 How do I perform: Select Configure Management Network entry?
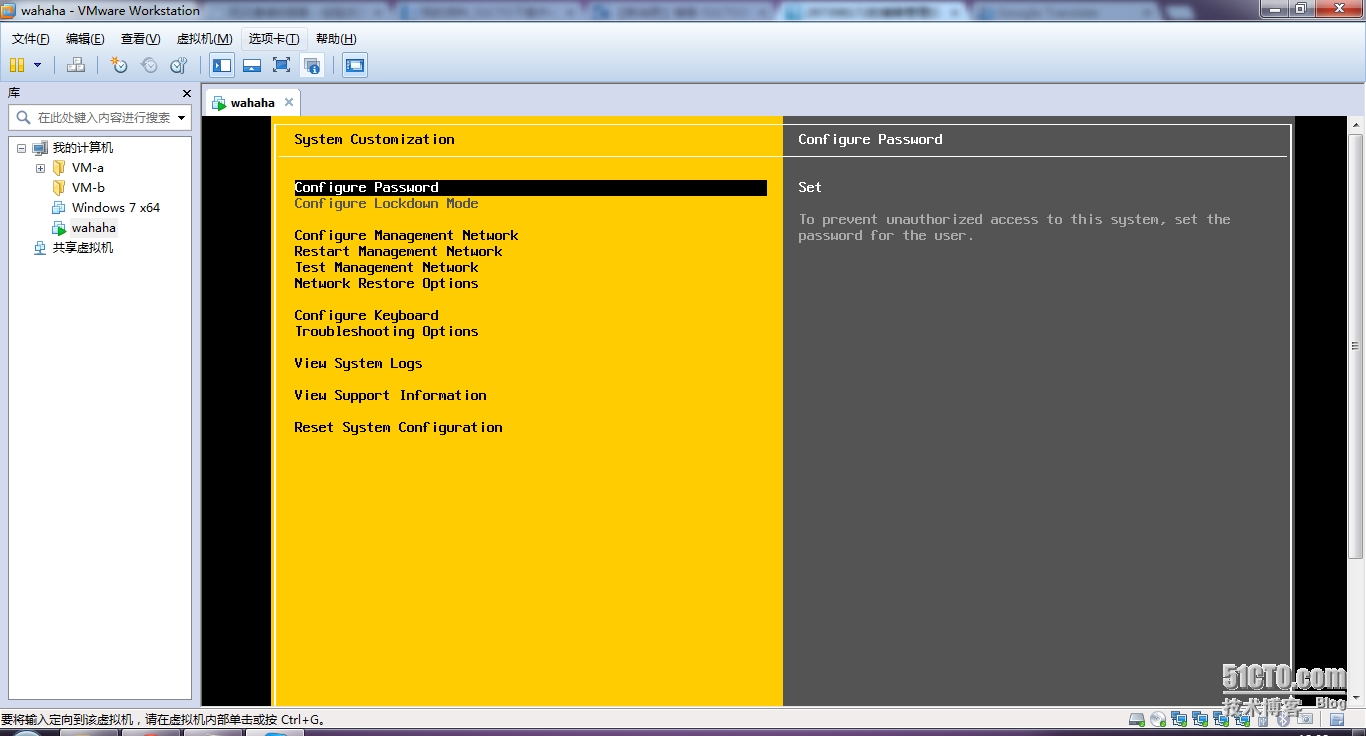tap(406, 236)
